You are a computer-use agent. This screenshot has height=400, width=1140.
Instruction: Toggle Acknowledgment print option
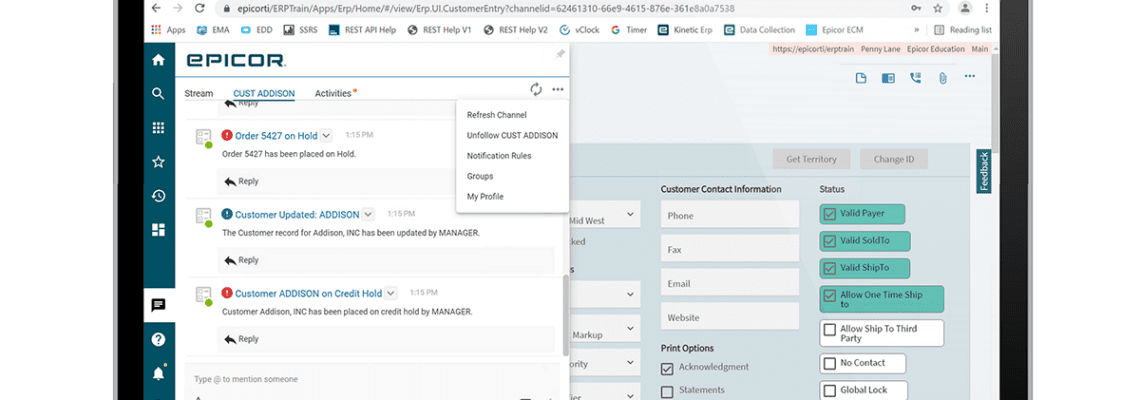point(667,368)
